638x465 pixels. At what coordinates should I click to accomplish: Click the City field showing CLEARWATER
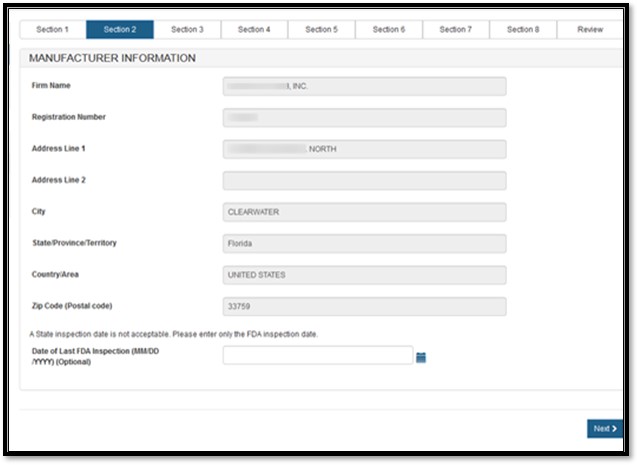[364, 212]
